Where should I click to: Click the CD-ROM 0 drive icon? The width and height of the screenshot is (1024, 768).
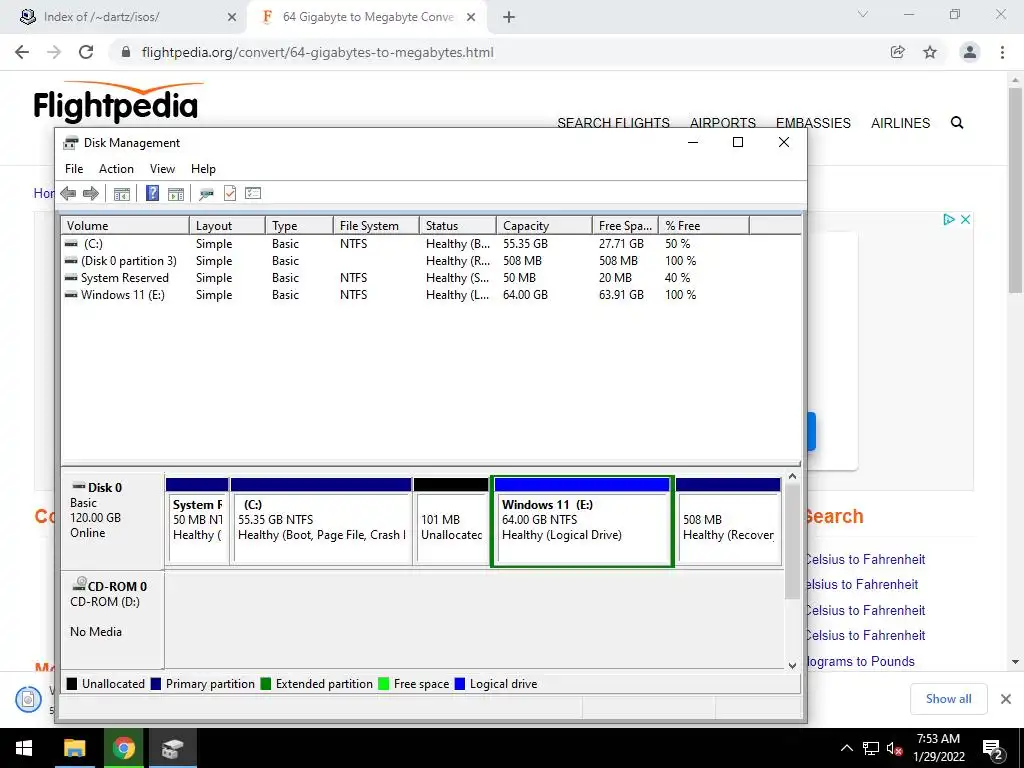[x=79, y=583]
